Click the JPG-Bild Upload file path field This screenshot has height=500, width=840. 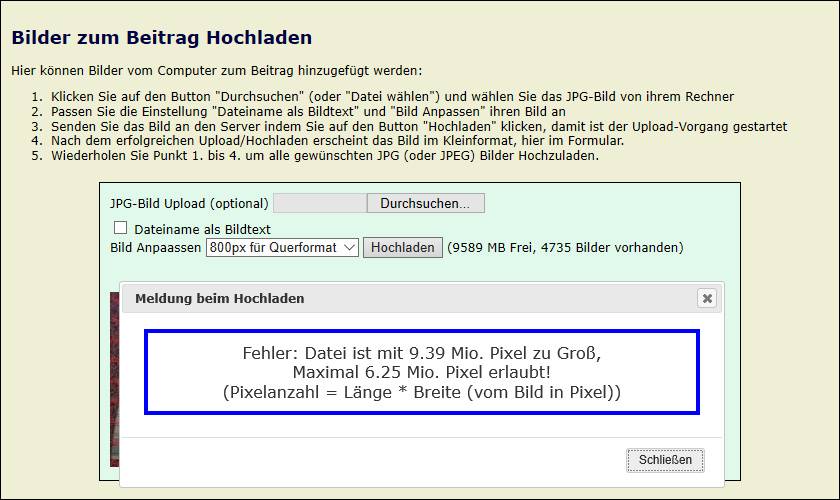[x=320, y=203]
